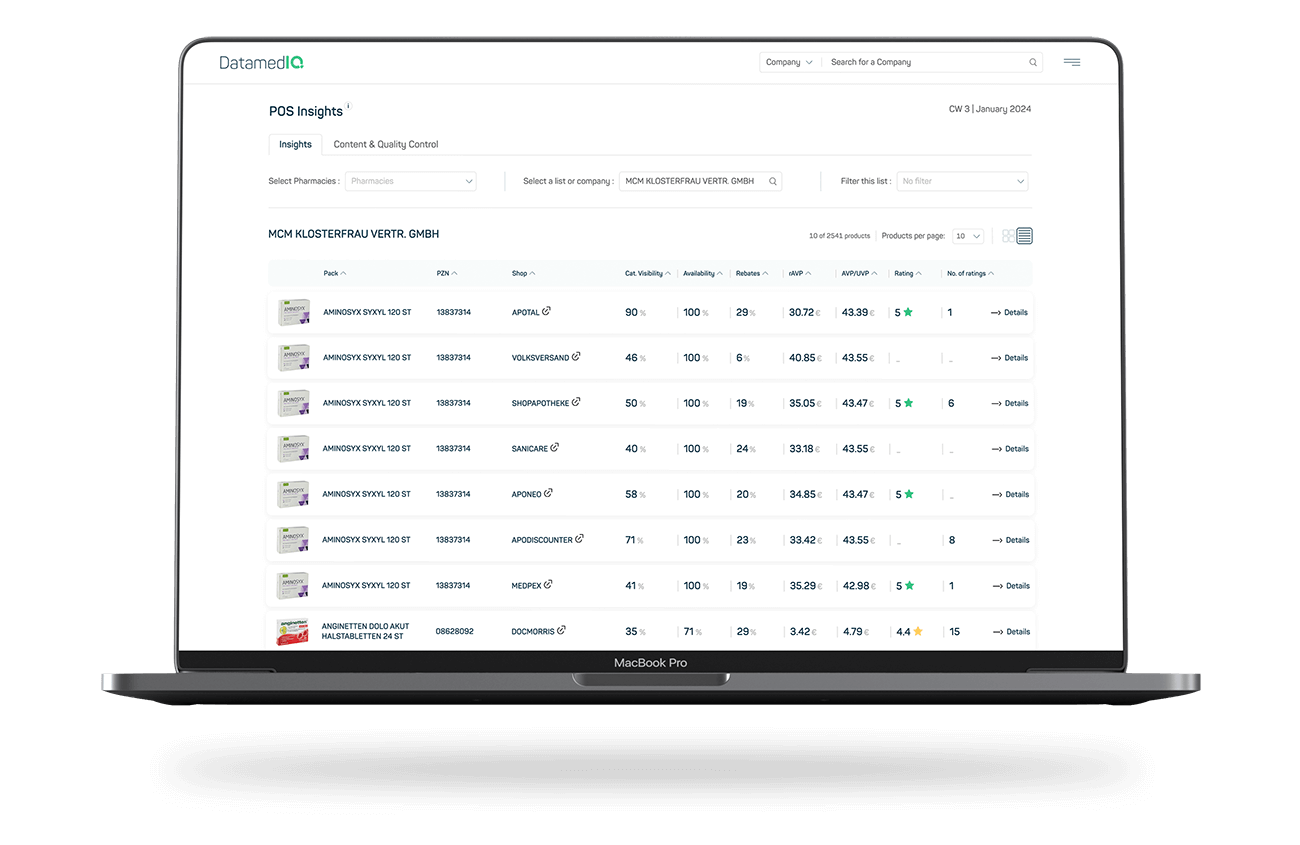Sort table by Rating column
1300x845 pixels.
coord(908,273)
